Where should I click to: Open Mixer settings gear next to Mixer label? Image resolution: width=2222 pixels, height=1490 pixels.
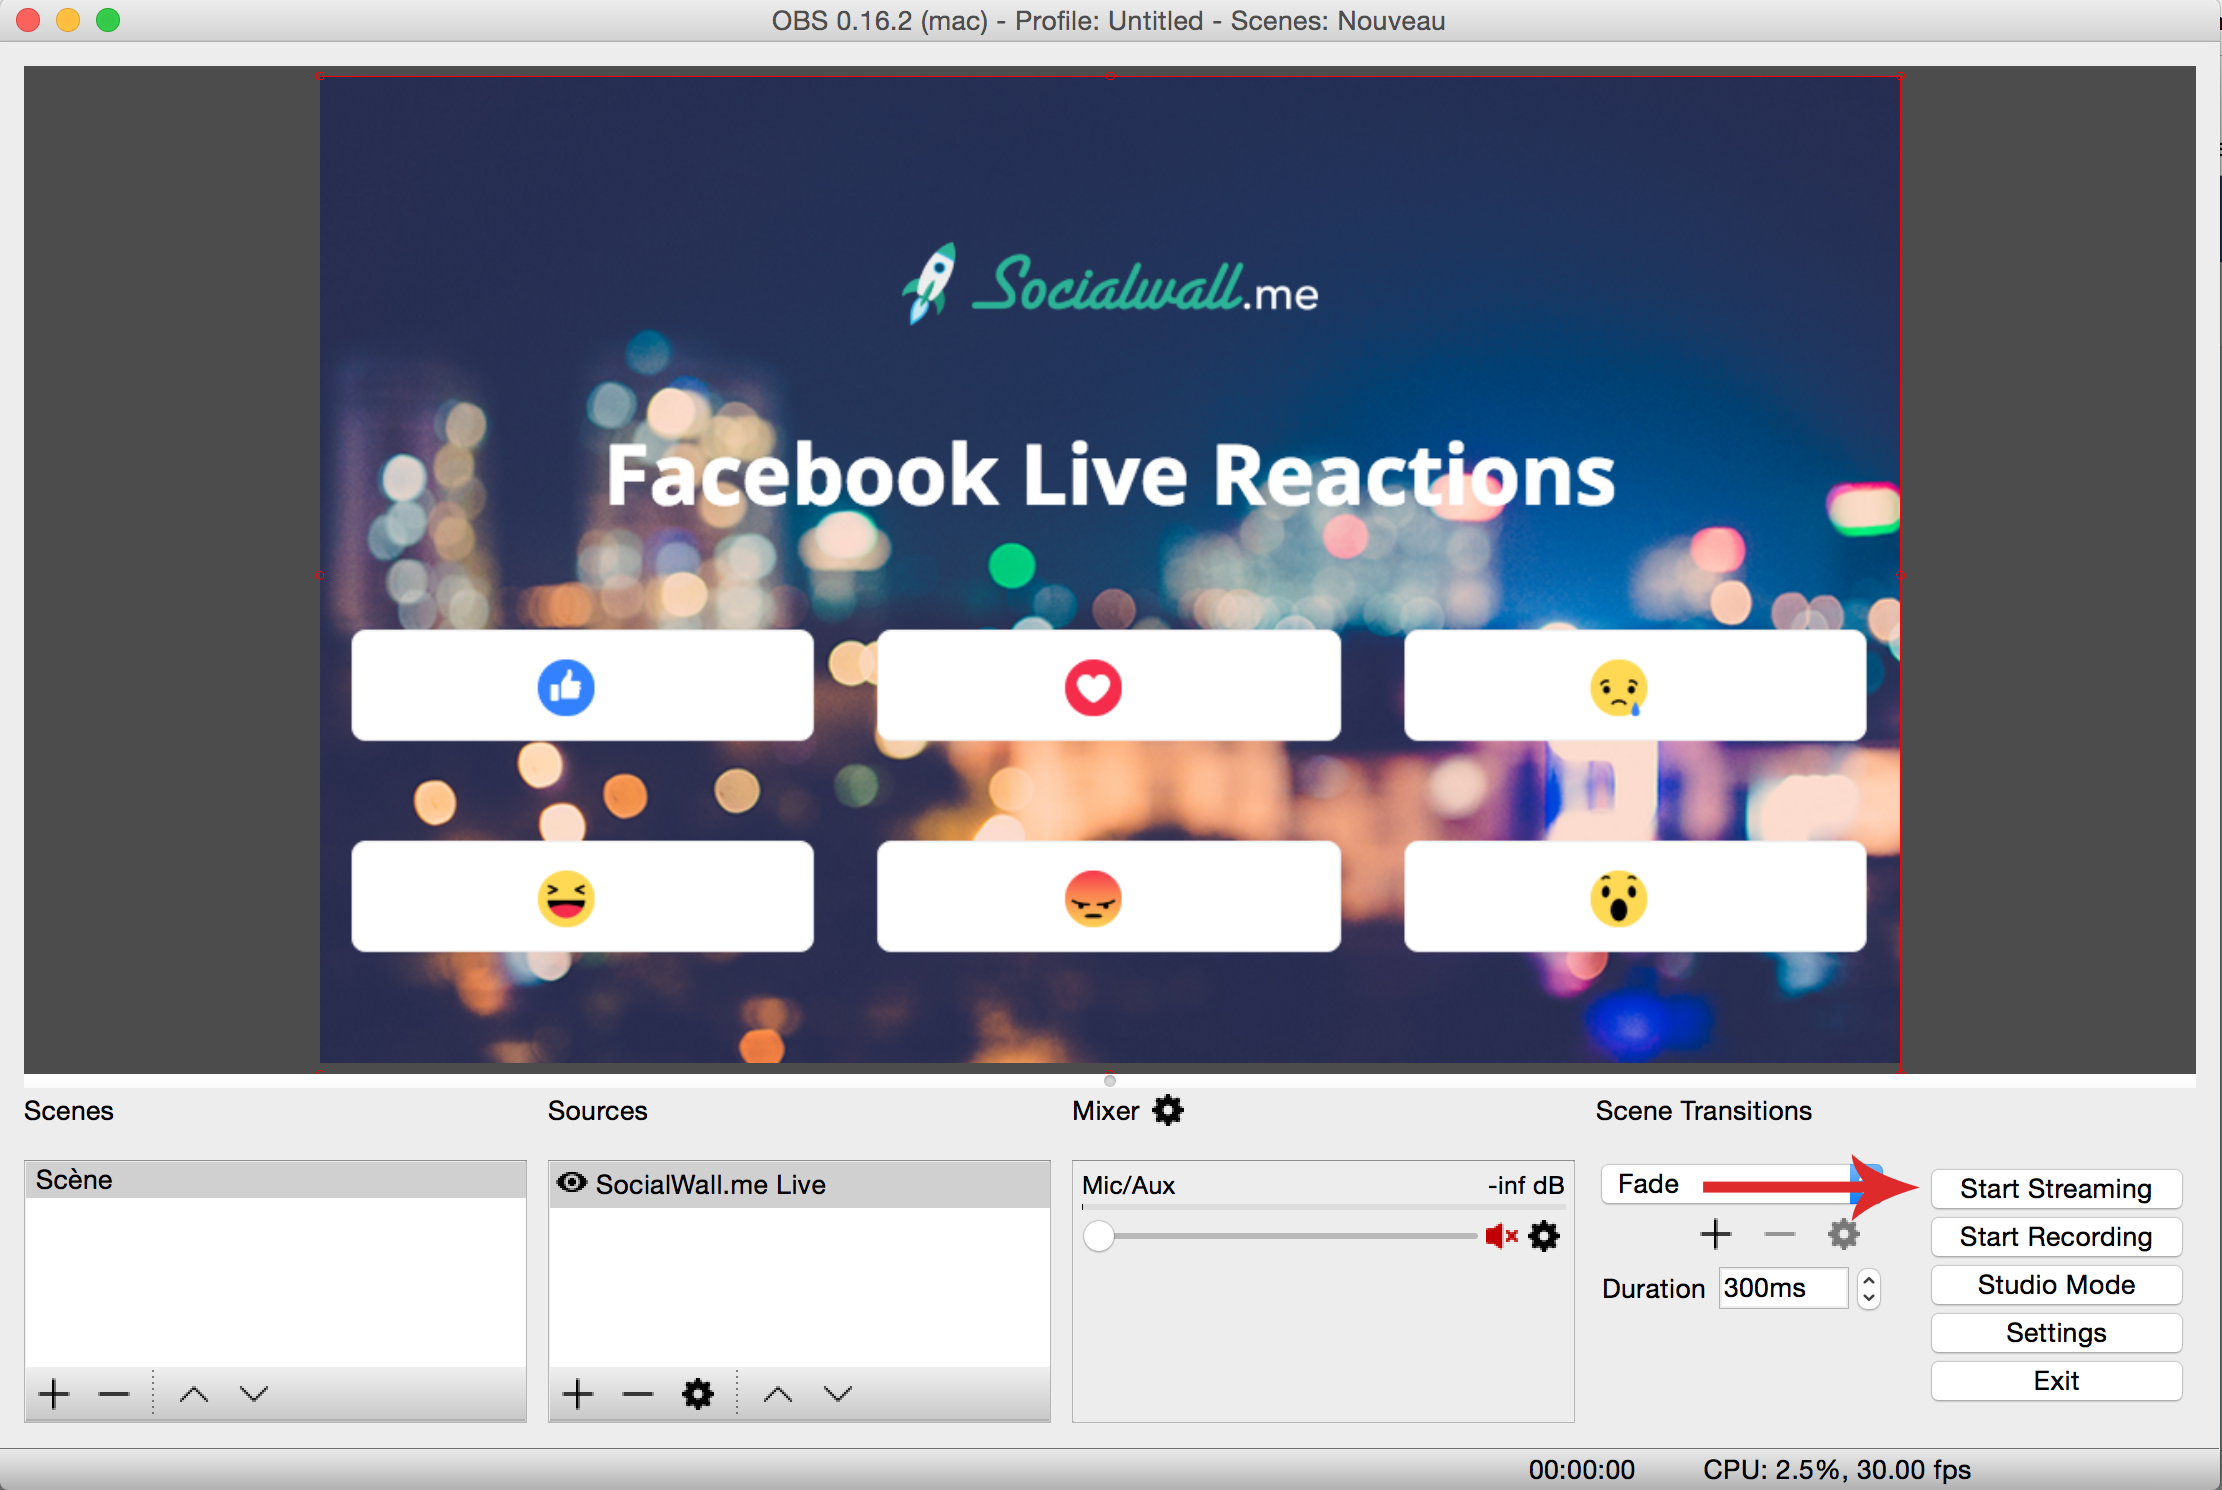1167,1110
